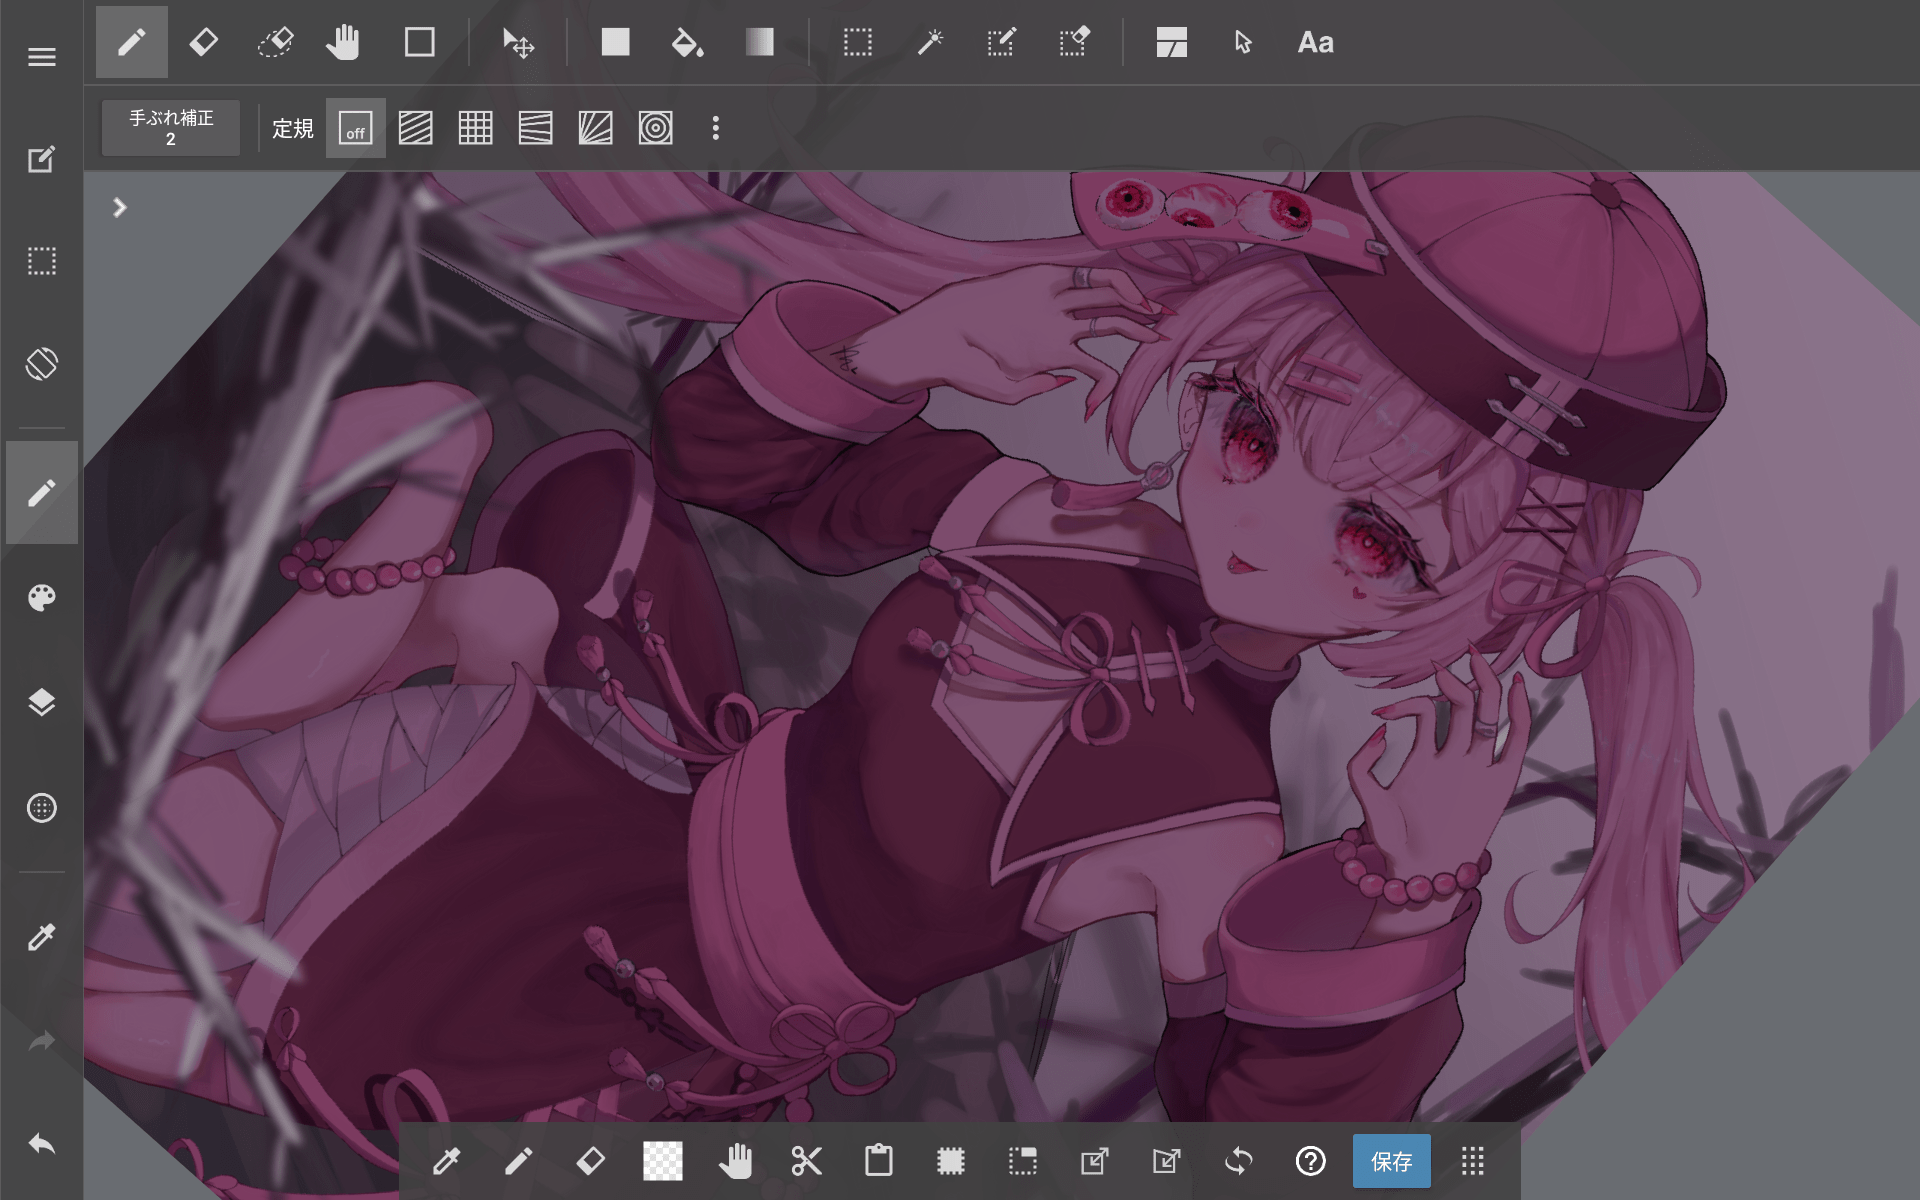
Task: Pick the Move tool
Action: [x=518, y=42]
